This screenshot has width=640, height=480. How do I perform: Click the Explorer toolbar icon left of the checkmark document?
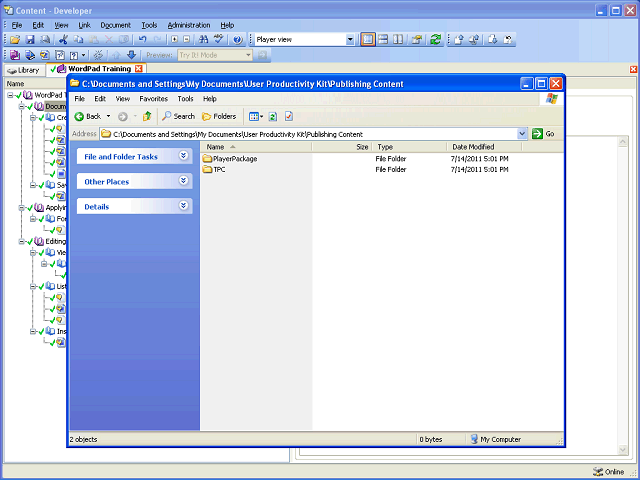pos(273,116)
